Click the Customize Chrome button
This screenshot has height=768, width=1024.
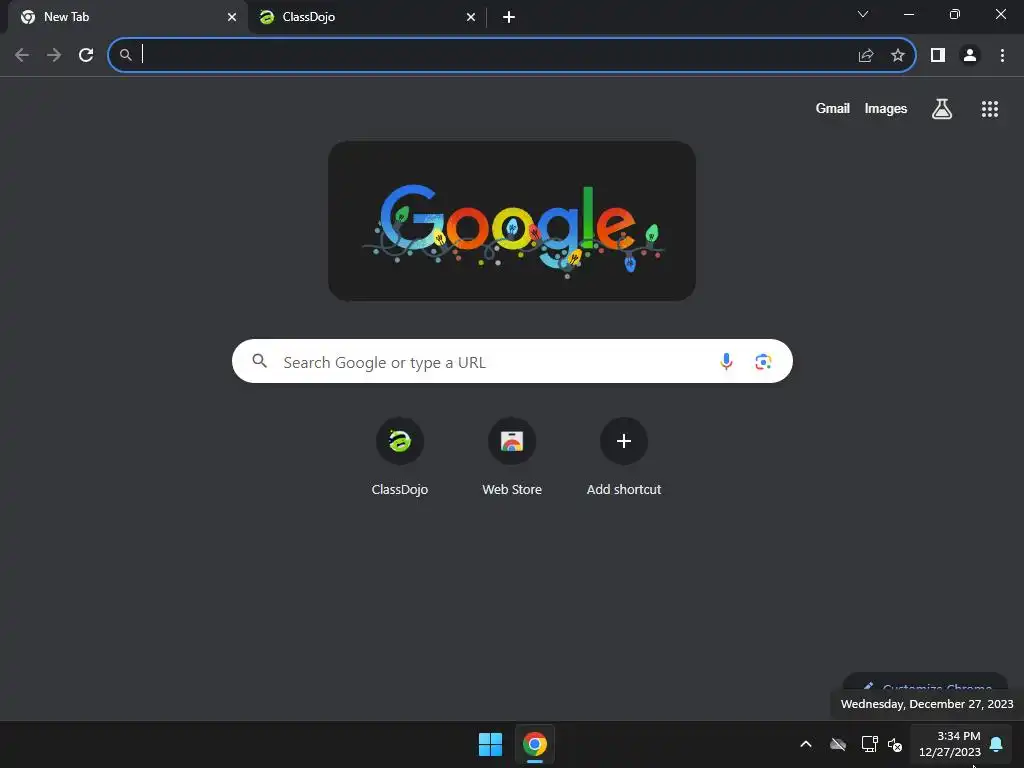(x=925, y=684)
